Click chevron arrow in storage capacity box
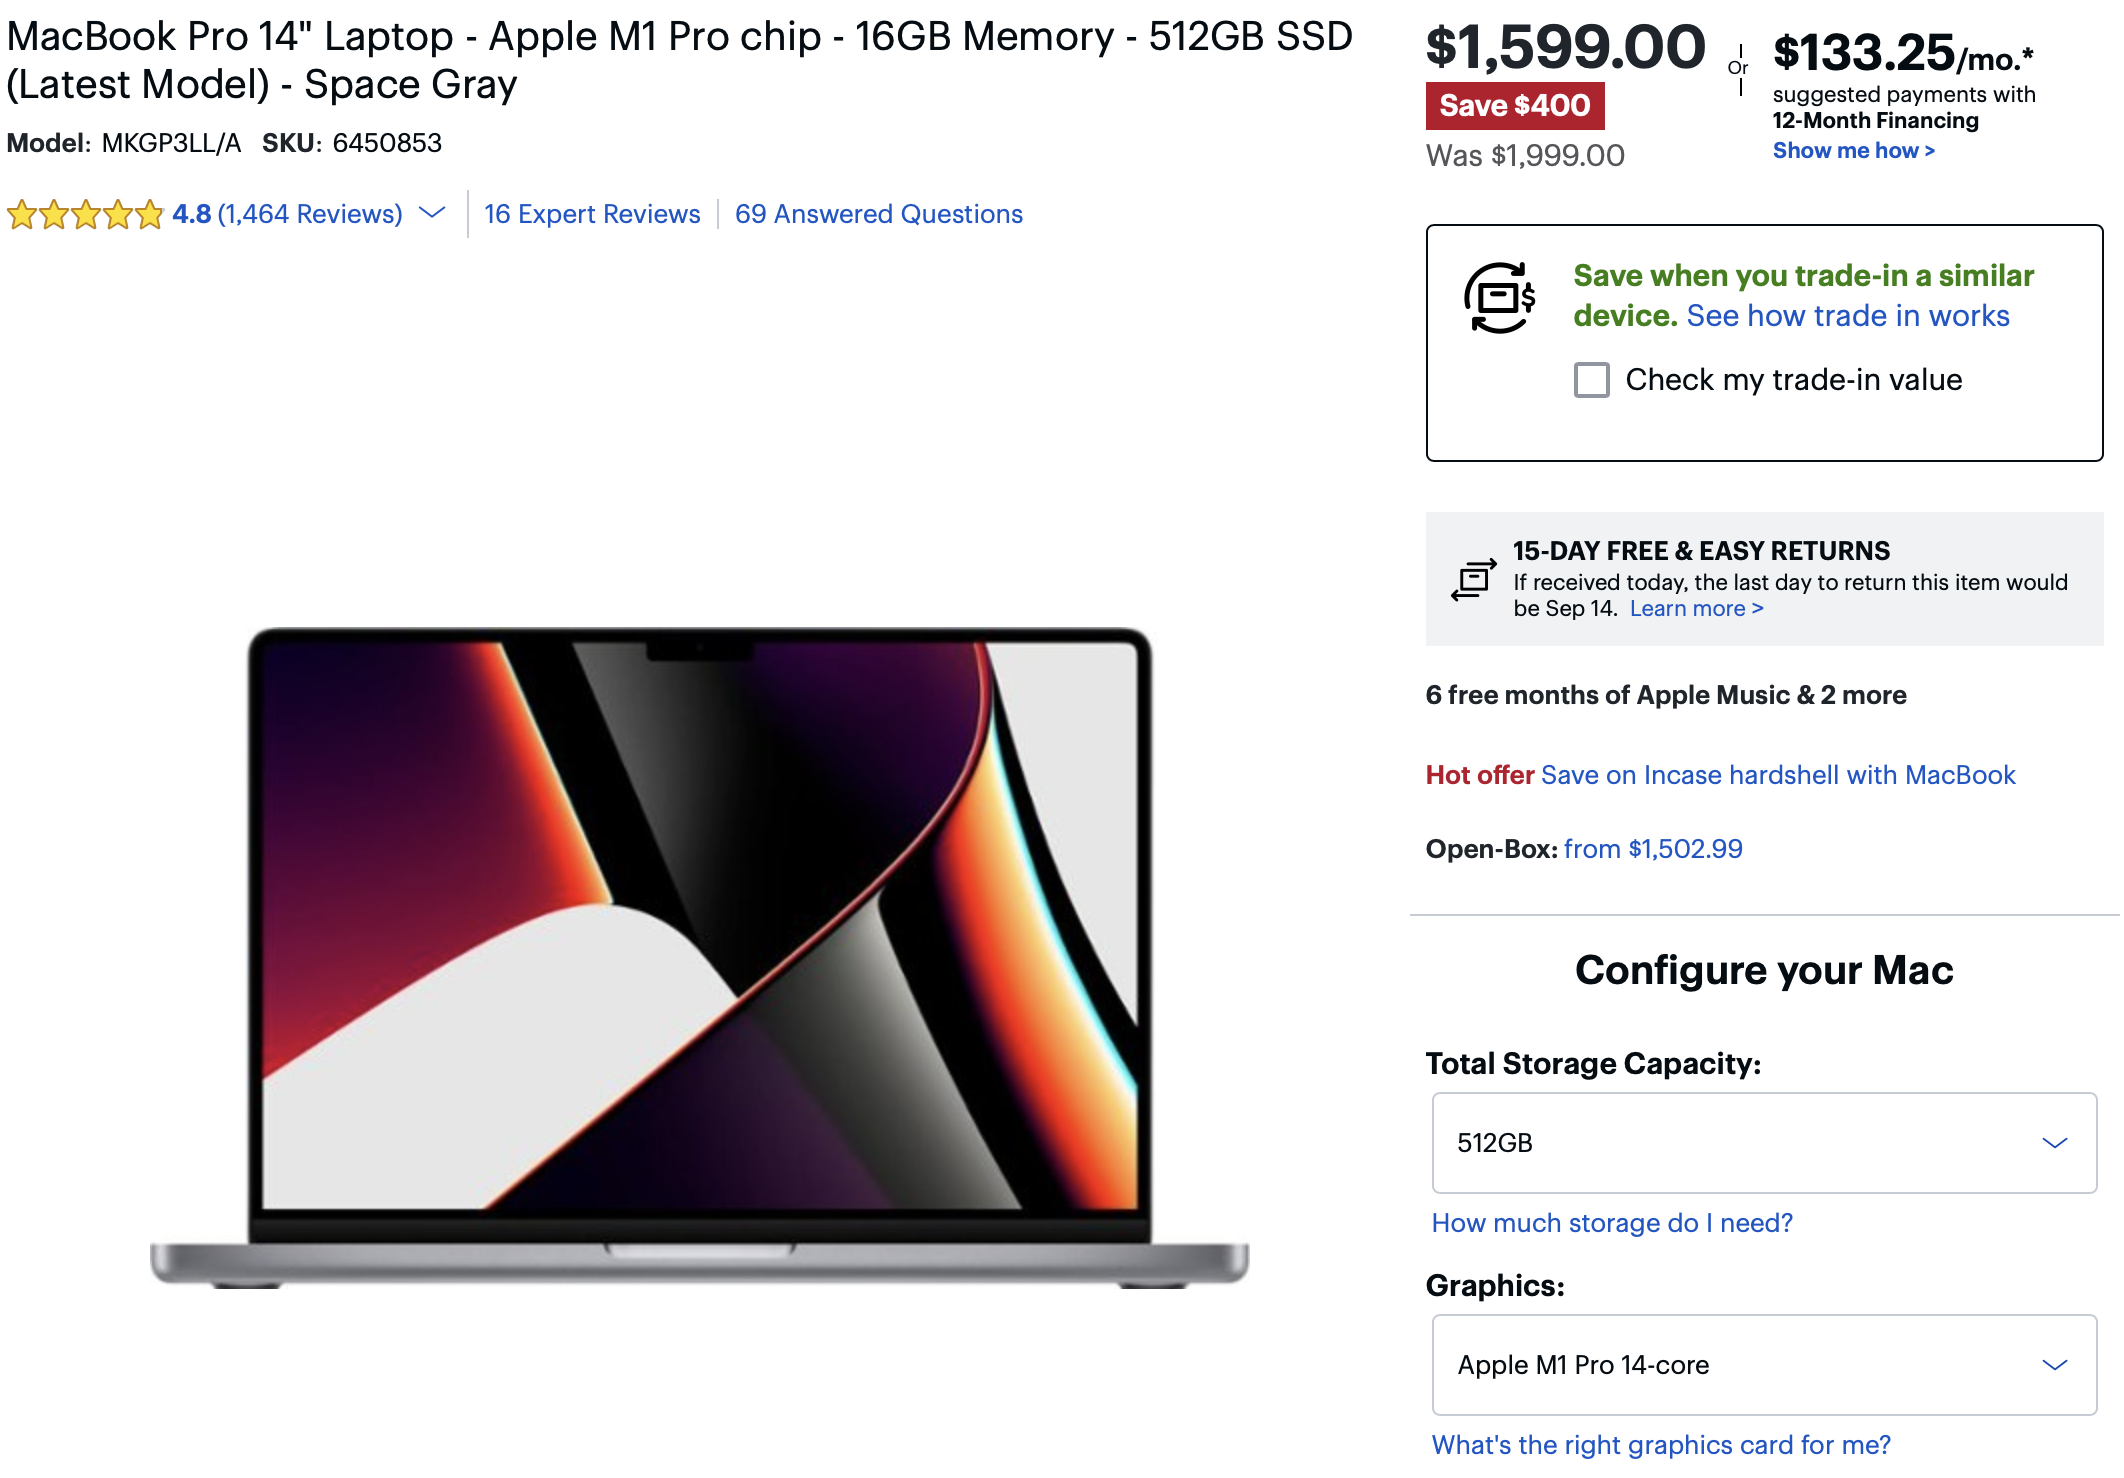The height and width of the screenshot is (1478, 2124). coord(2054,1143)
